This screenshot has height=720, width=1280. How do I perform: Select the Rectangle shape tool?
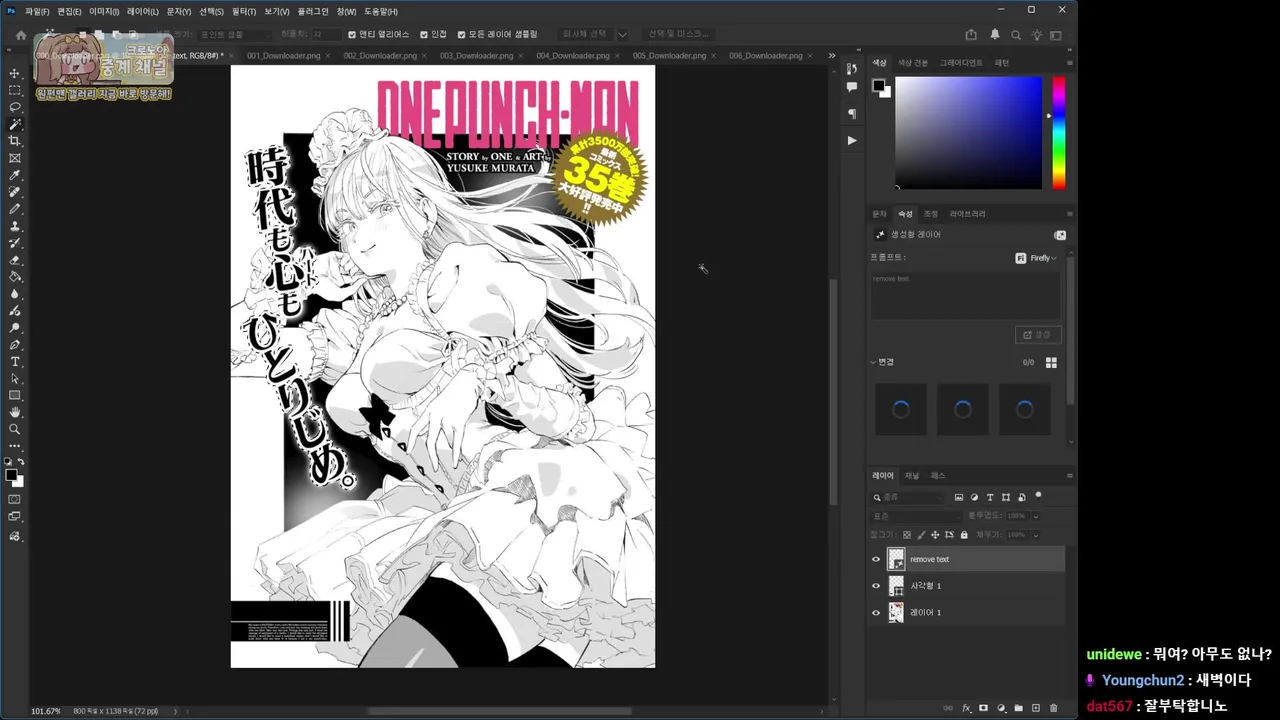15,395
